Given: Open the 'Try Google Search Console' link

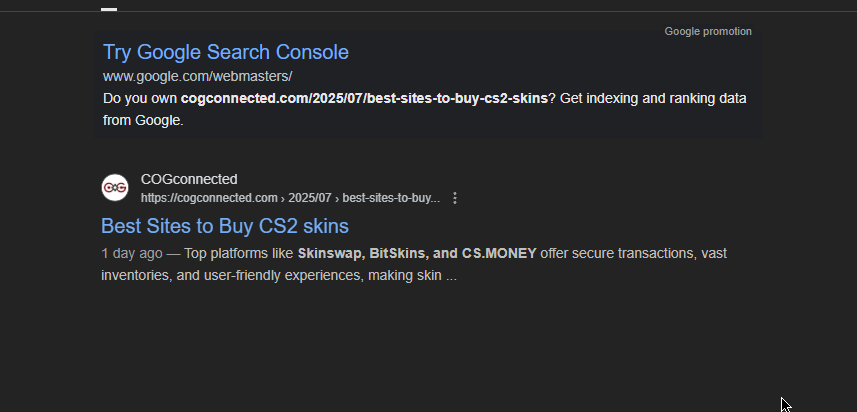Looking at the screenshot, I should click(x=226, y=52).
